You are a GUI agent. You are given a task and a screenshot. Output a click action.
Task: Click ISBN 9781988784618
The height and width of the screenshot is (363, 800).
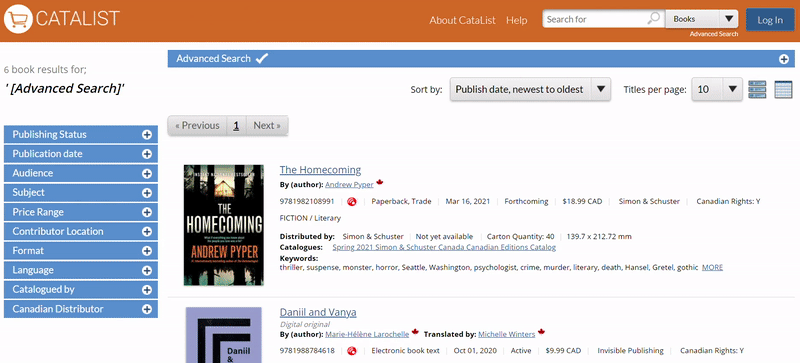pos(307,351)
